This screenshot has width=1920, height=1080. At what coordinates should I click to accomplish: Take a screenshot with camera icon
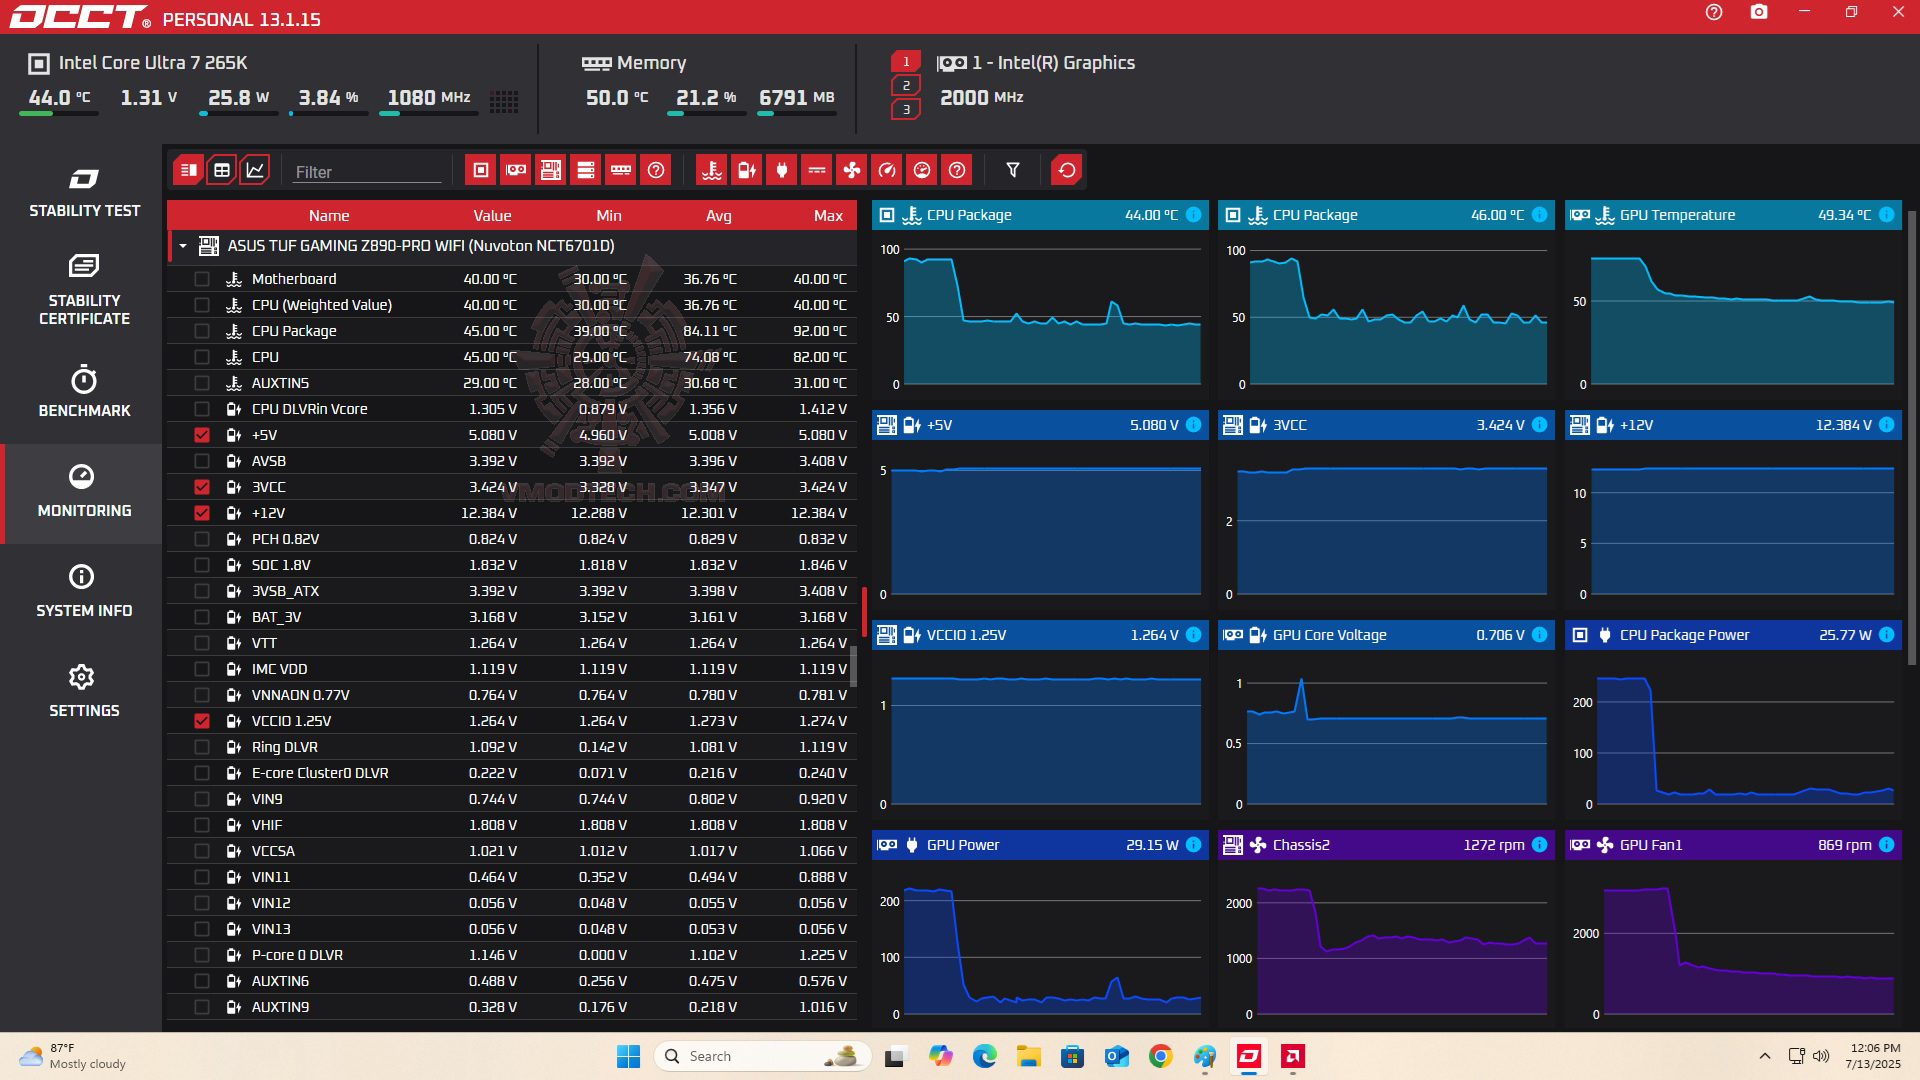tap(1759, 13)
